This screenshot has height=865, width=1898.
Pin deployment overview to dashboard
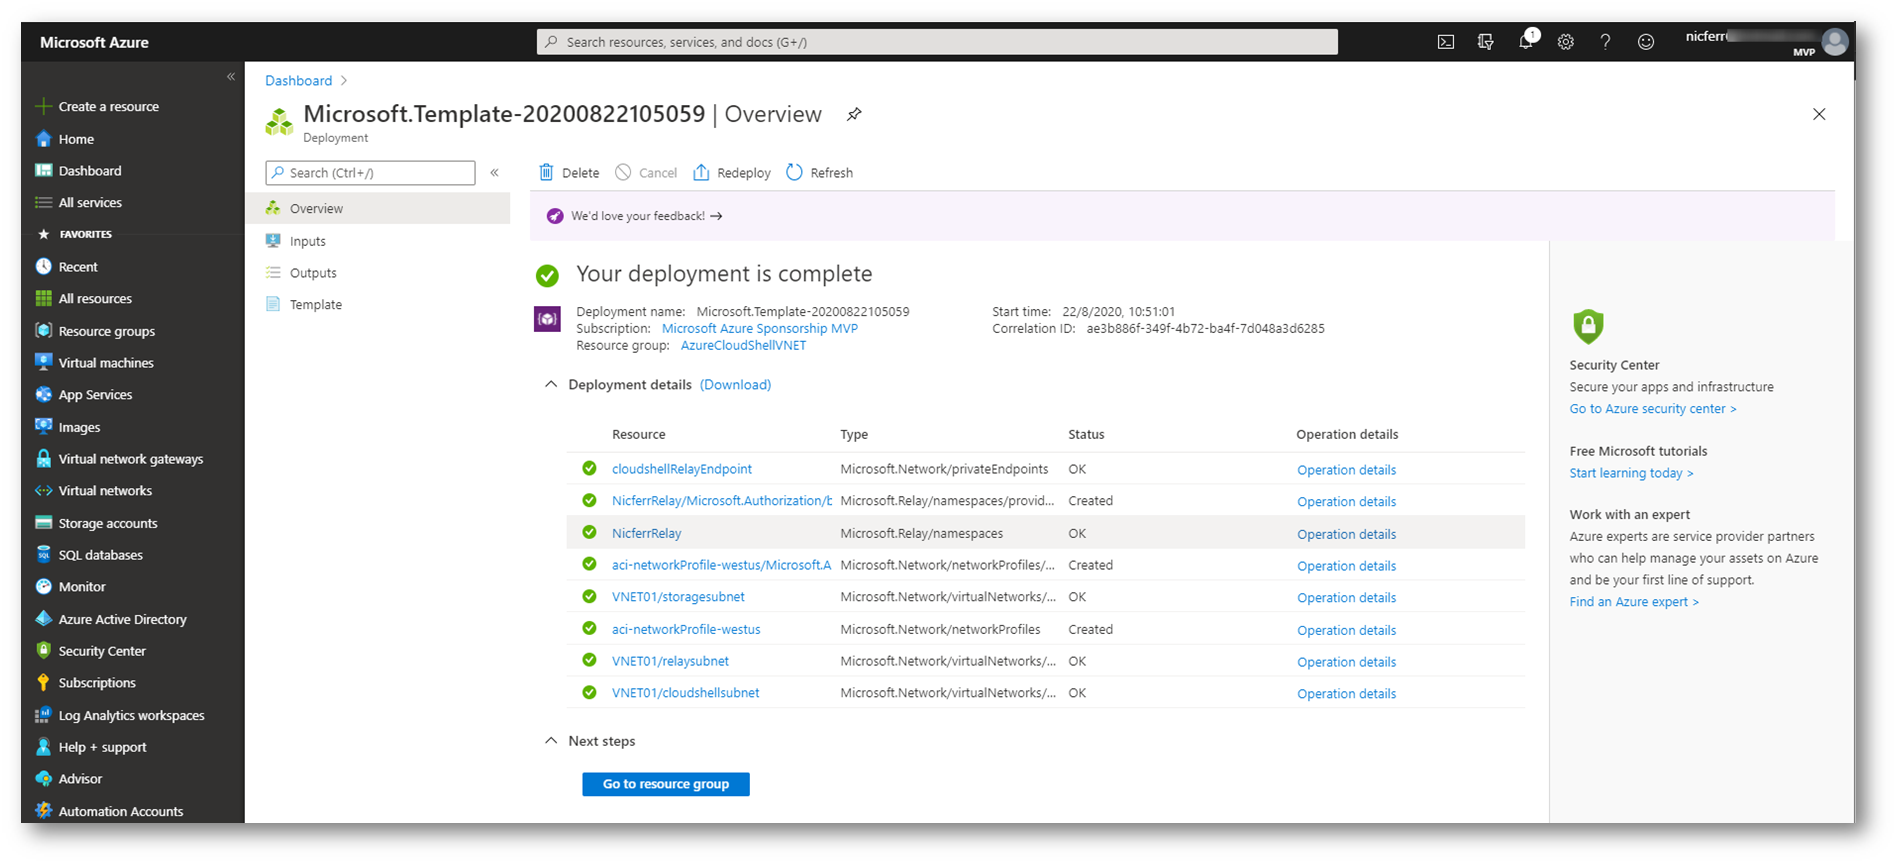(854, 114)
